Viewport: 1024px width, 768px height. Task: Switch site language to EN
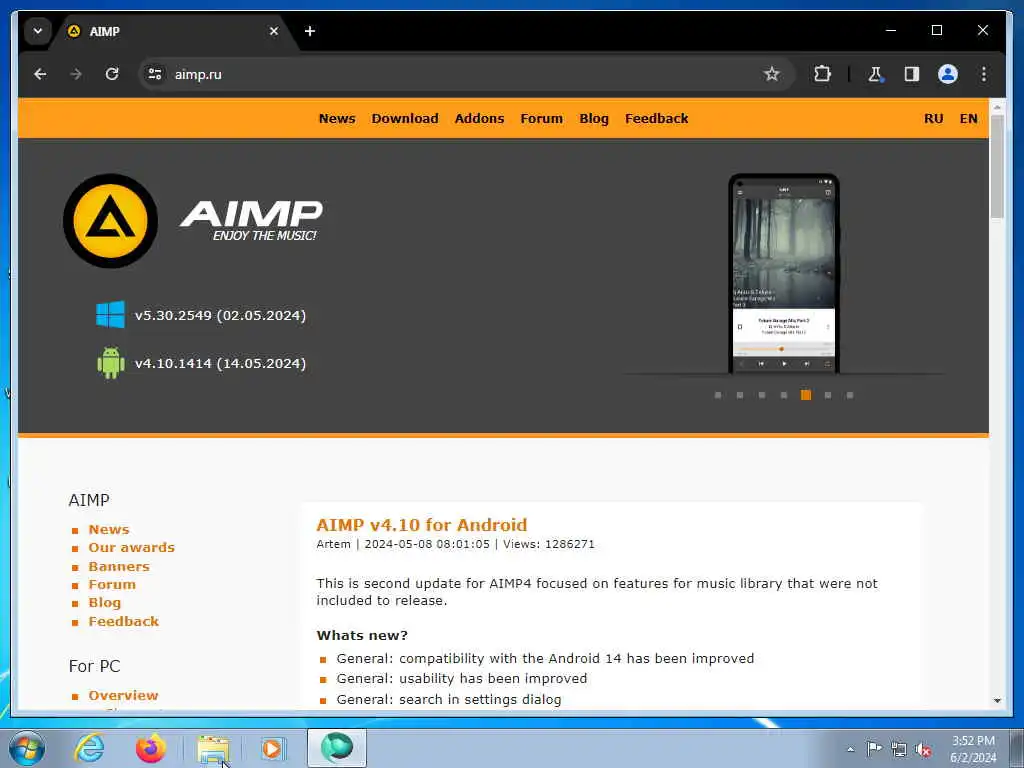pyautogui.click(x=968, y=119)
